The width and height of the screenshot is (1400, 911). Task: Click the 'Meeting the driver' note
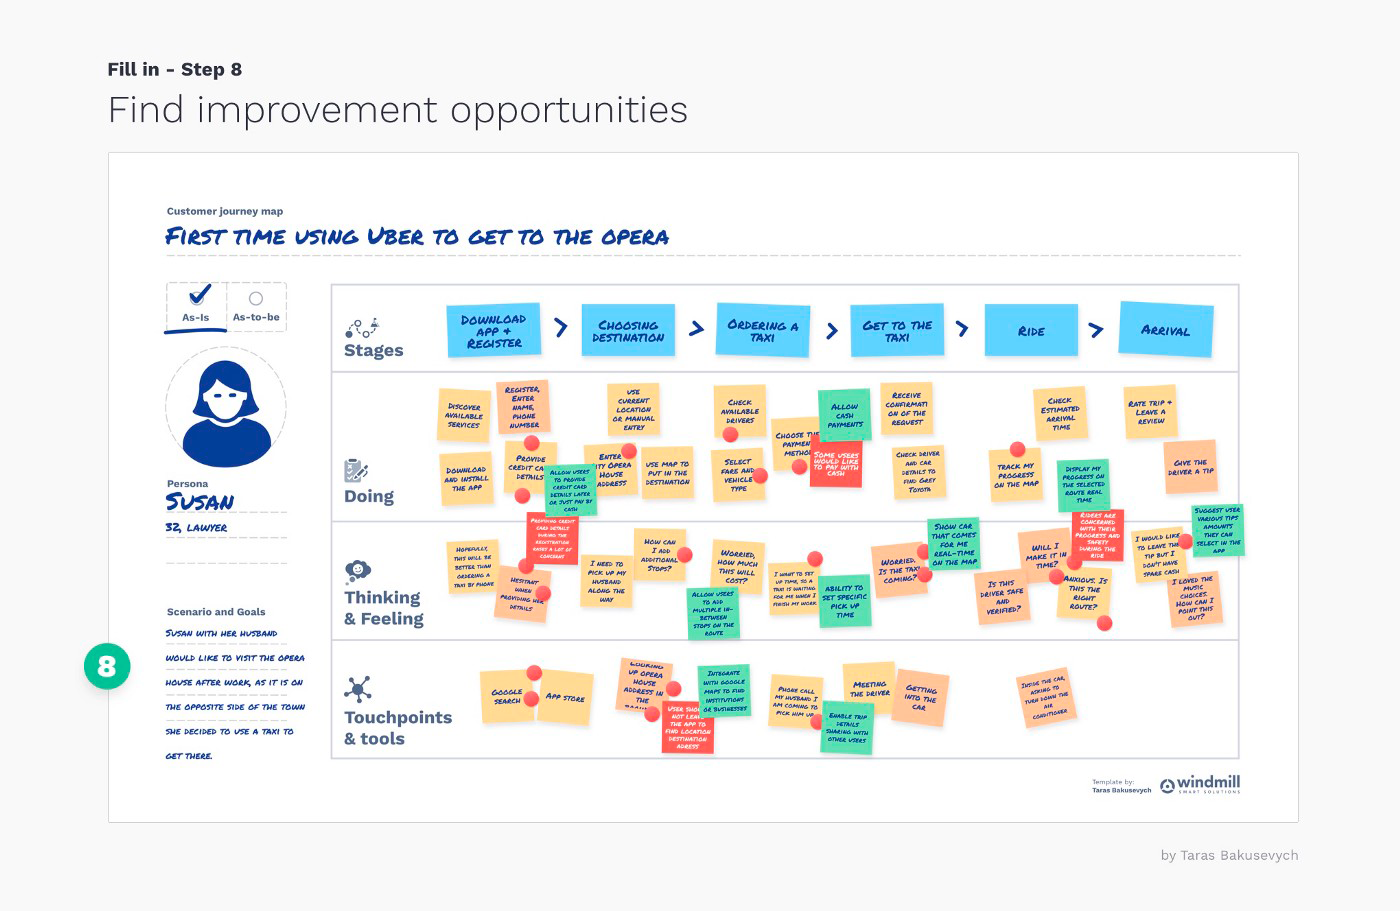[x=869, y=689]
